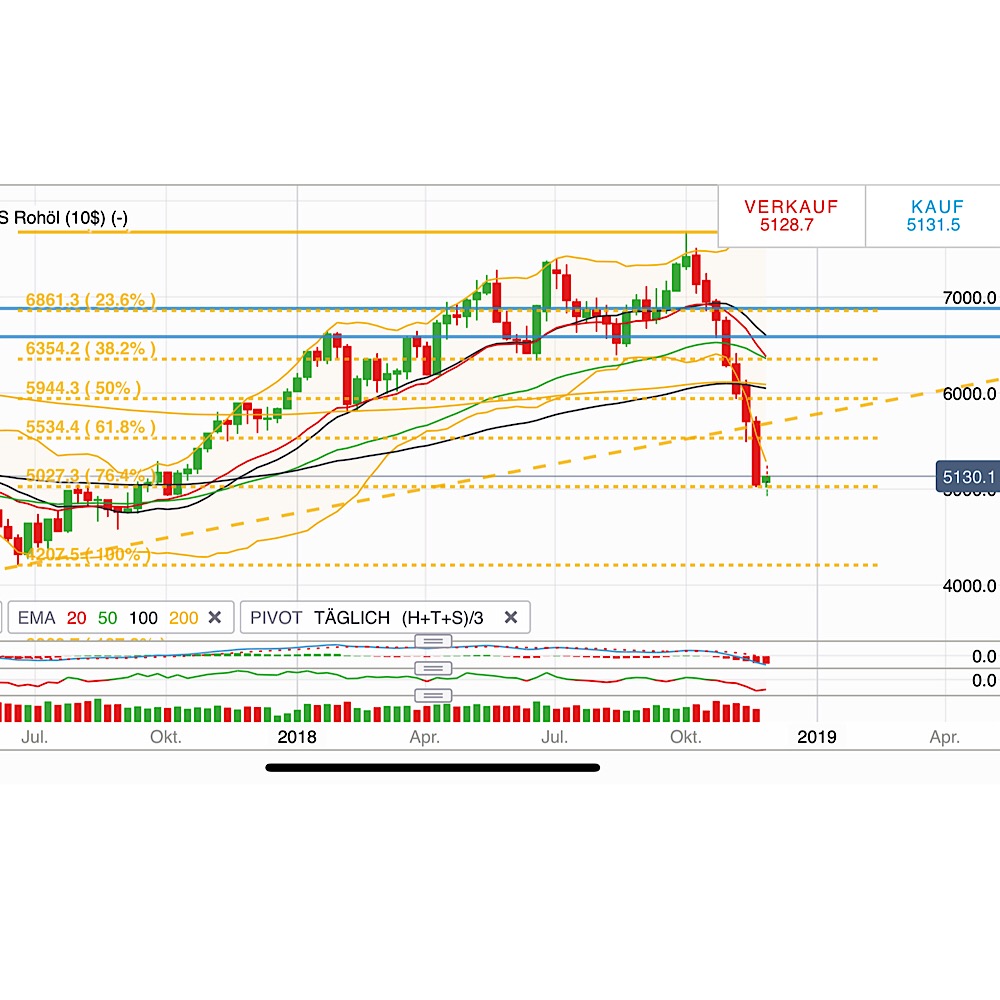The width and height of the screenshot is (1000, 1000).
Task: Select the 6861.3 (23.6%) Fibonacci label
Action: point(88,298)
